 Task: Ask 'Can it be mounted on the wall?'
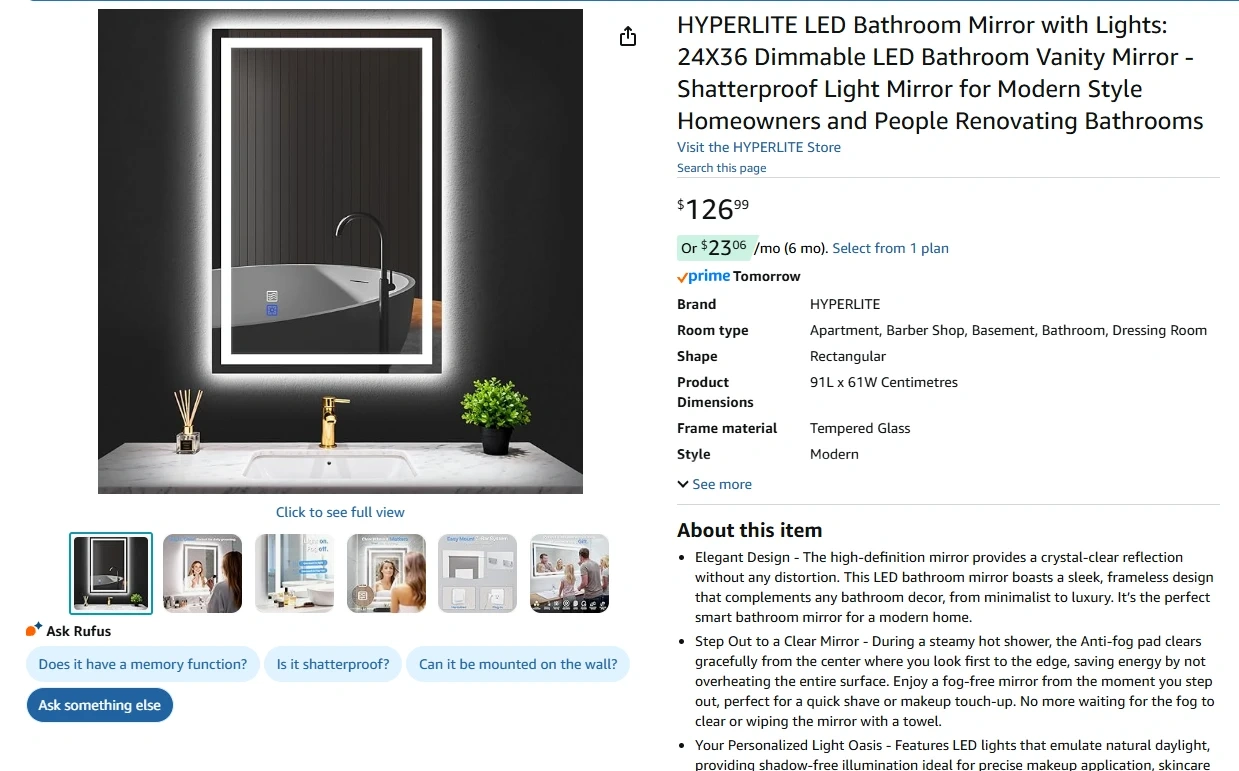518,664
